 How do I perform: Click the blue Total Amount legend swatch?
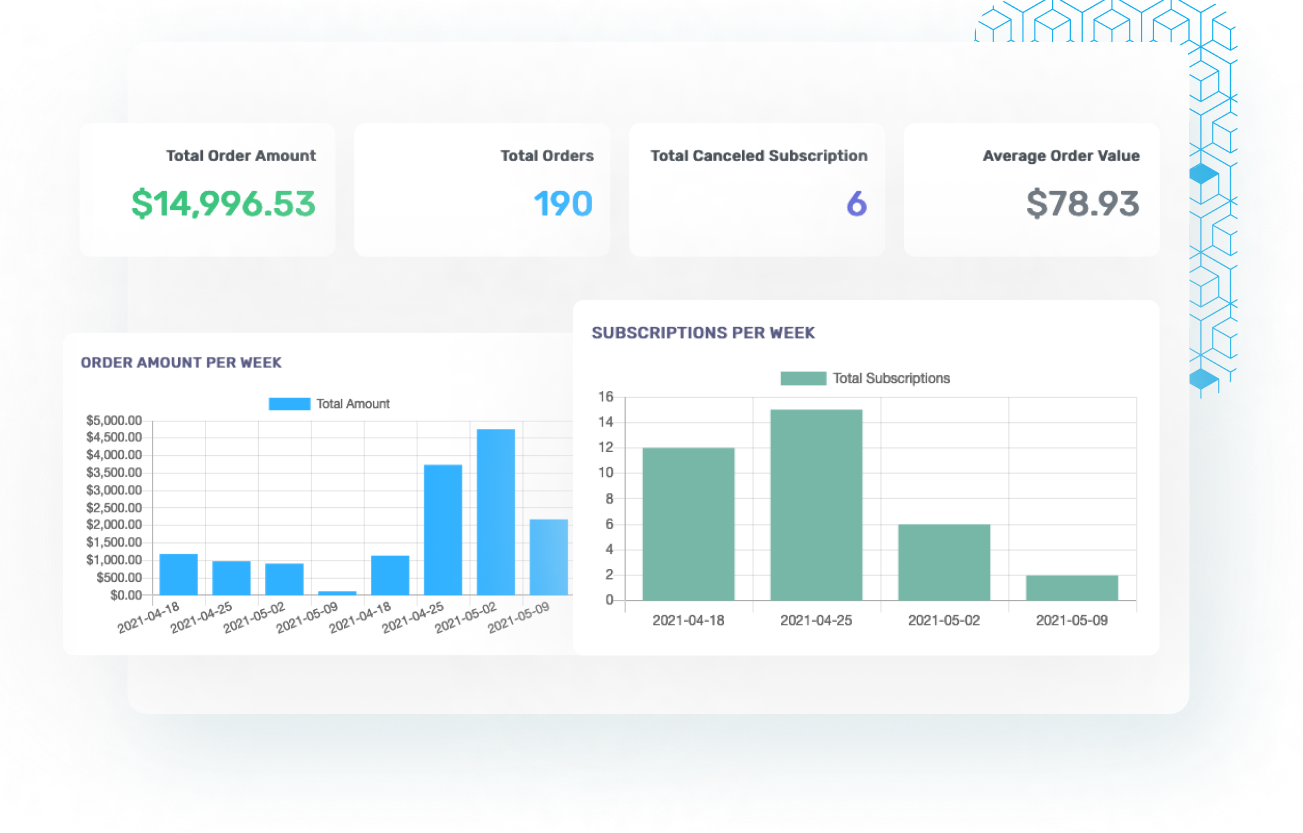289,404
